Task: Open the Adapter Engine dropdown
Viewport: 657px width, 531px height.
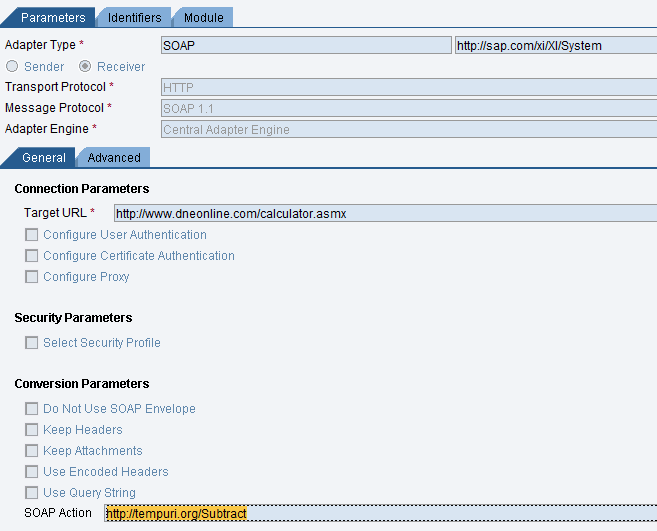Action: 409,129
